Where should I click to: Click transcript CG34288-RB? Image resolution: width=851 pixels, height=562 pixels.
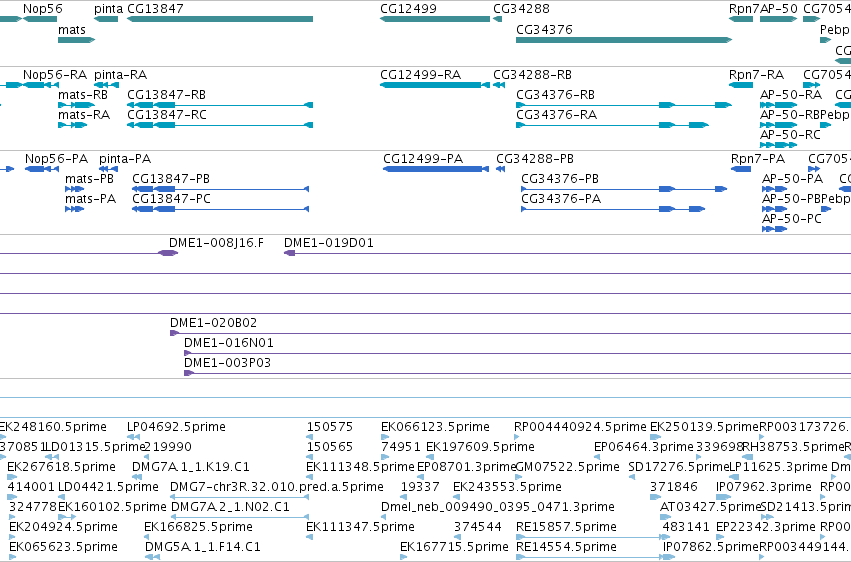(x=499, y=85)
